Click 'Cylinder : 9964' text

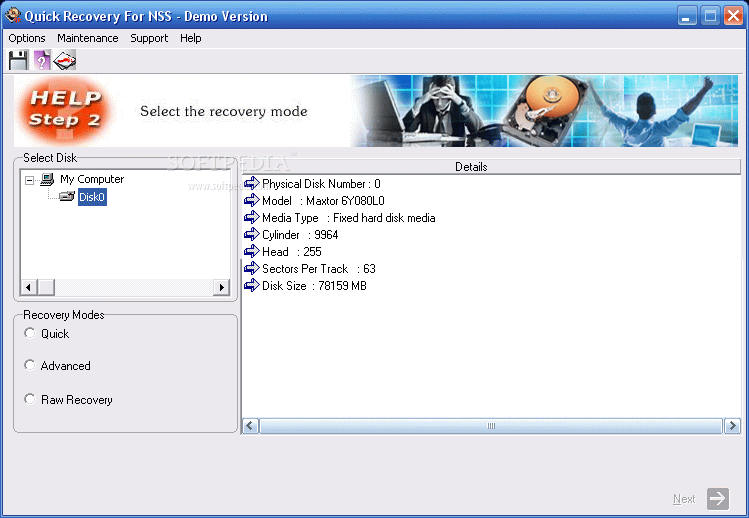[x=300, y=235]
